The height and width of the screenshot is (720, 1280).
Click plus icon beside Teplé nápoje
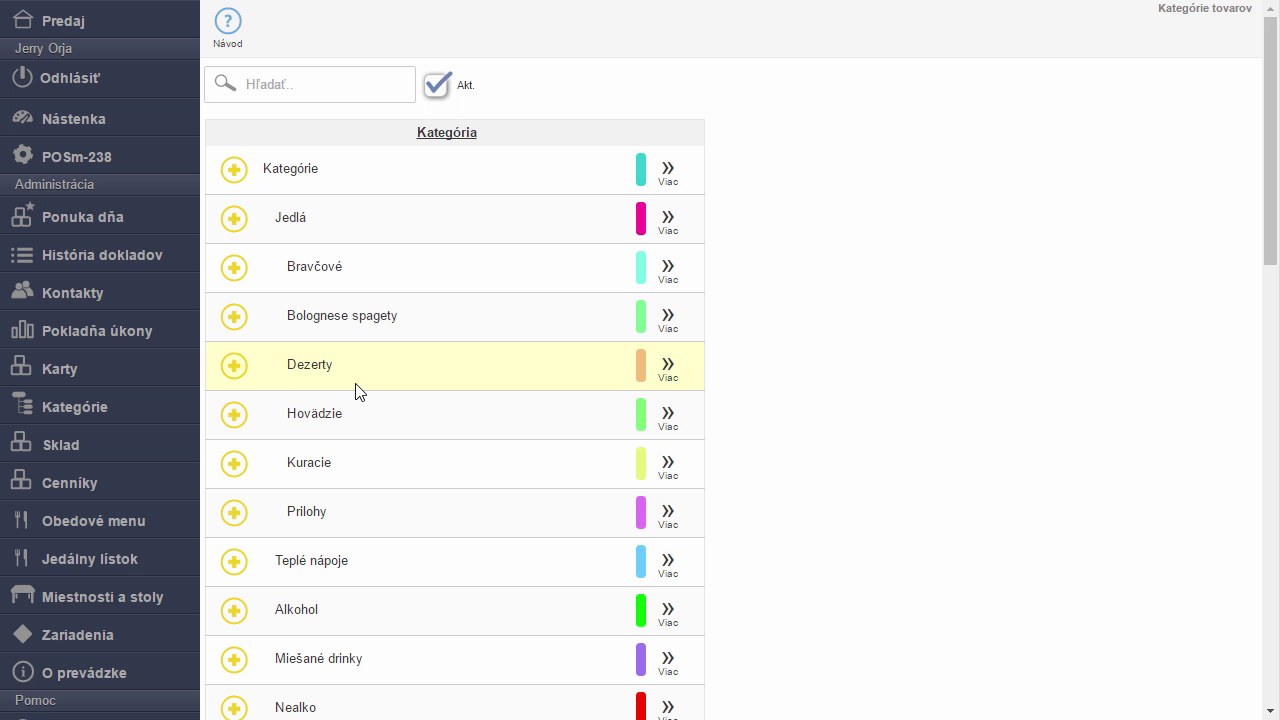(x=234, y=562)
